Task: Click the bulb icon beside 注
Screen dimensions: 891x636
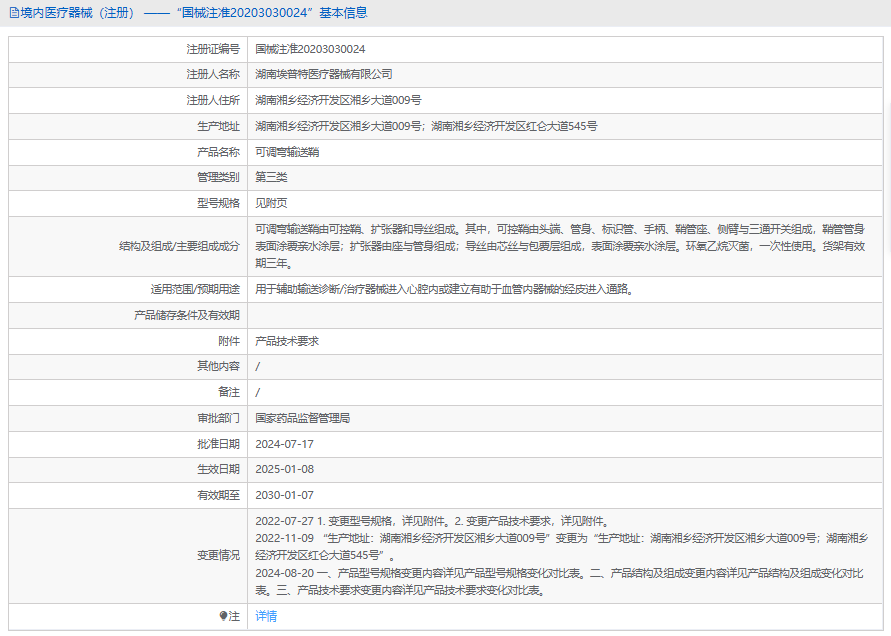Action: pos(223,616)
